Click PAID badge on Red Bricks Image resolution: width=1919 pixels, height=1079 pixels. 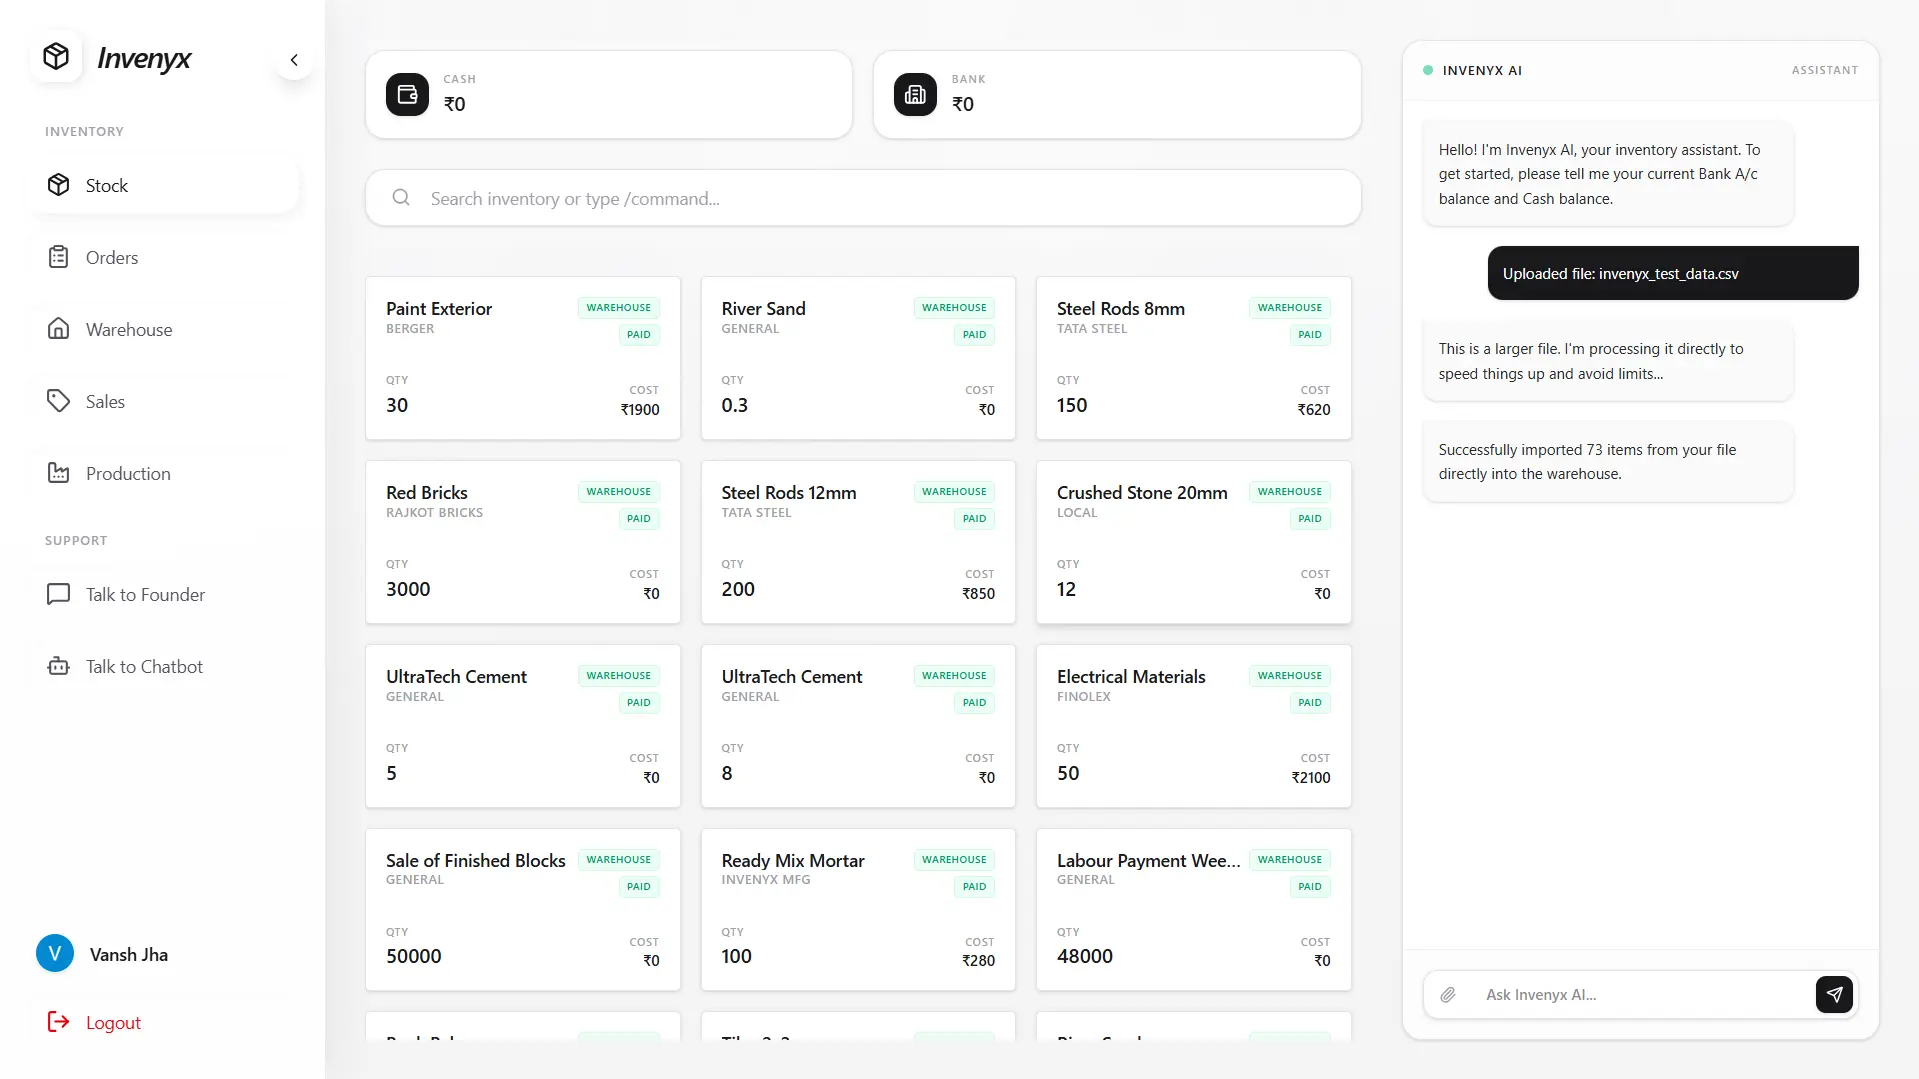click(638, 519)
